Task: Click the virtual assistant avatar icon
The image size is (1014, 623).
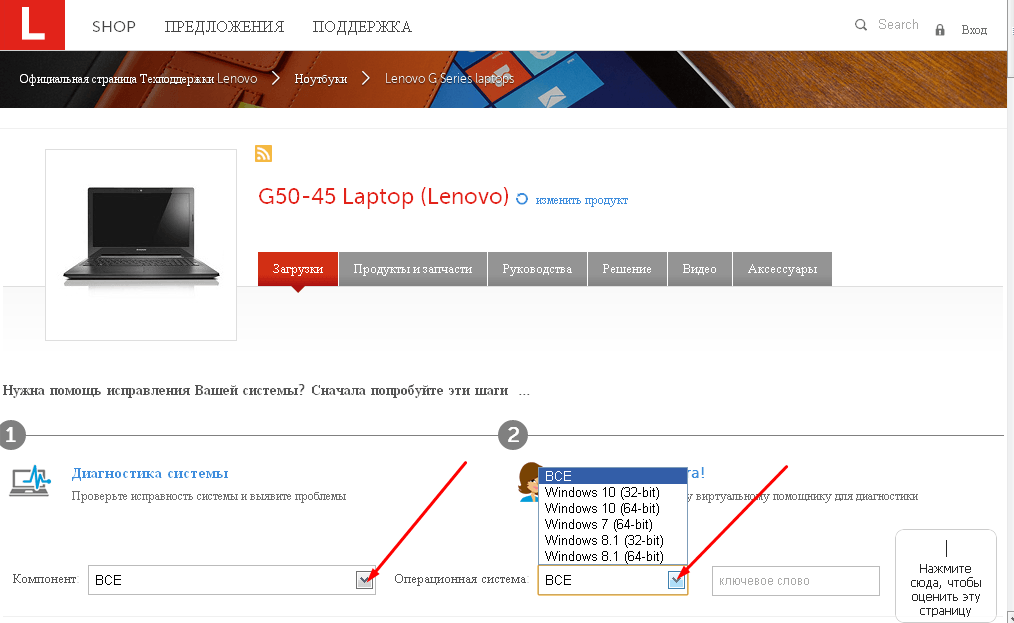Action: click(x=528, y=482)
